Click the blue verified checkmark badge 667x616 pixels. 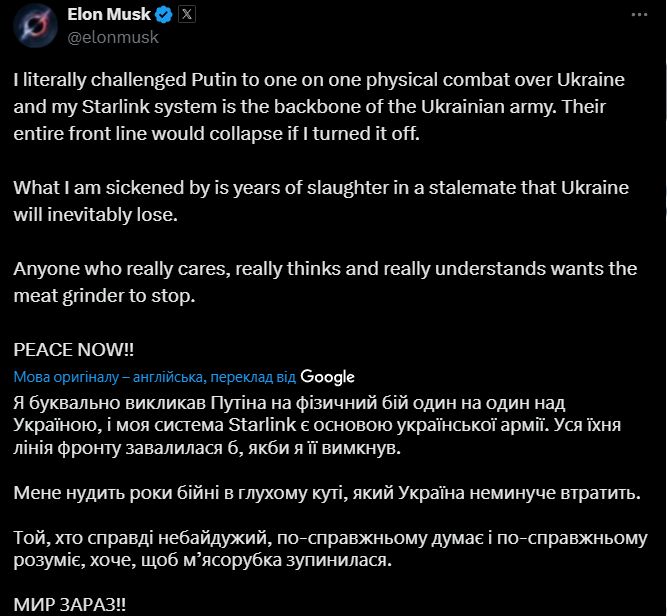[x=164, y=15]
